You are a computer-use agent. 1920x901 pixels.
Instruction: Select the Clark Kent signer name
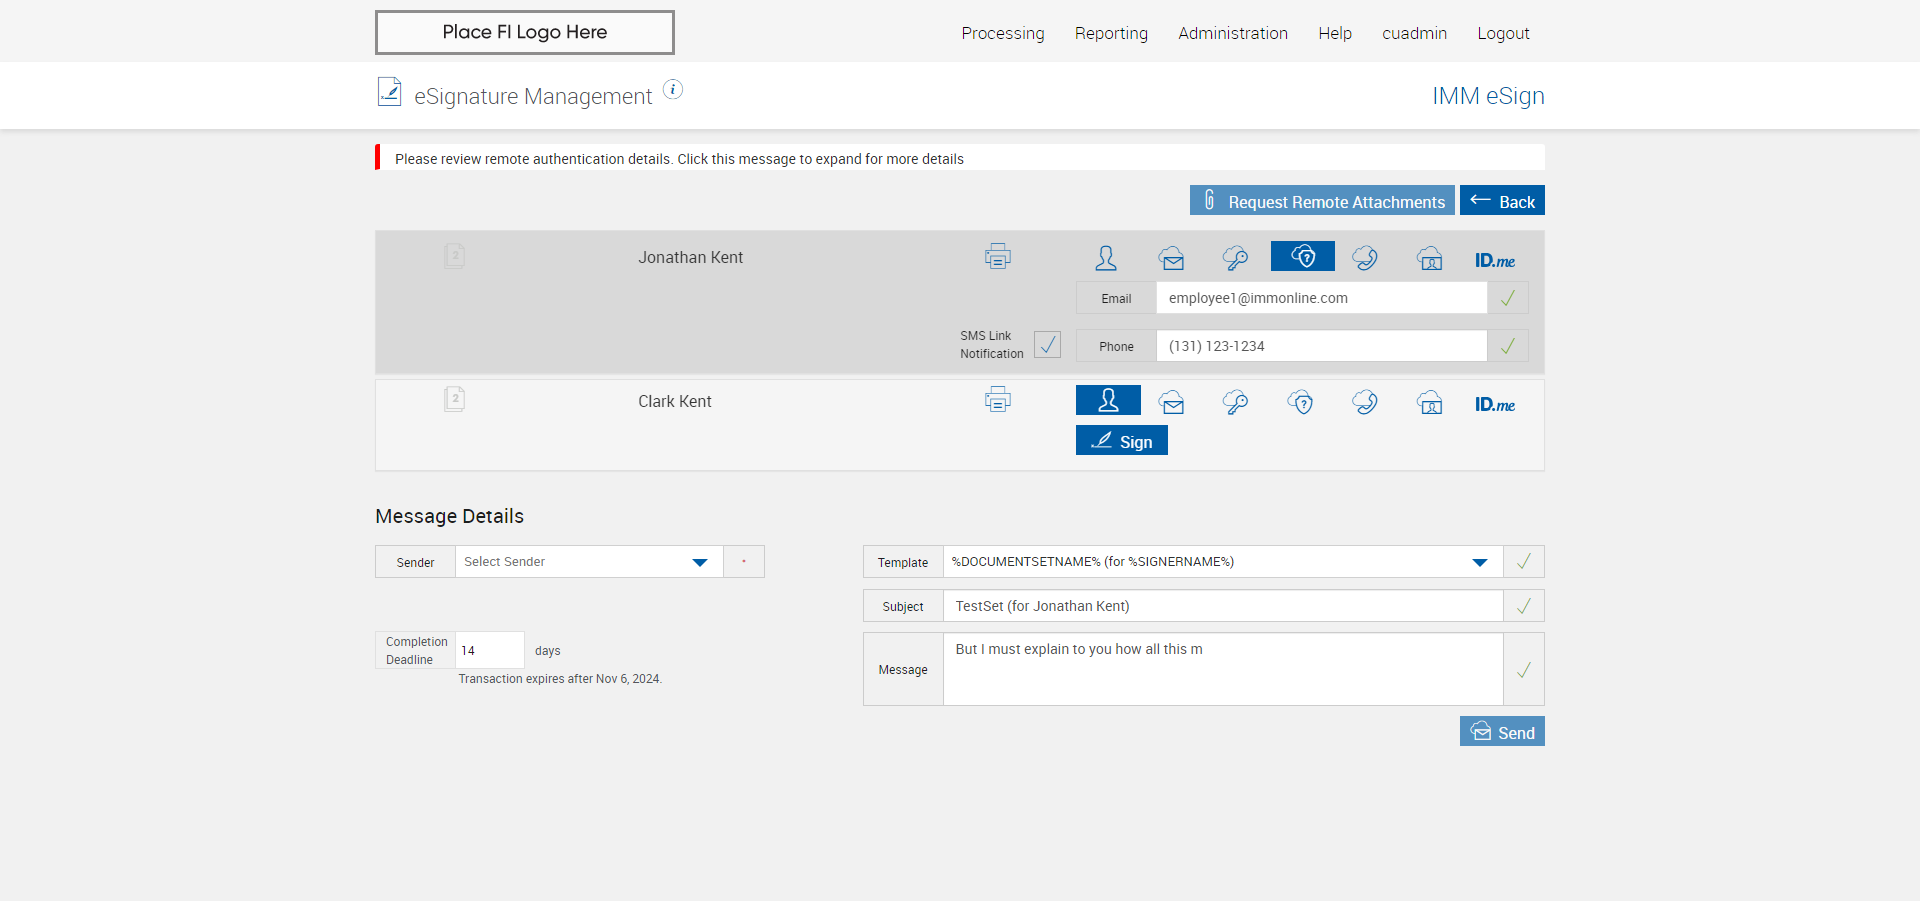pos(675,401)
